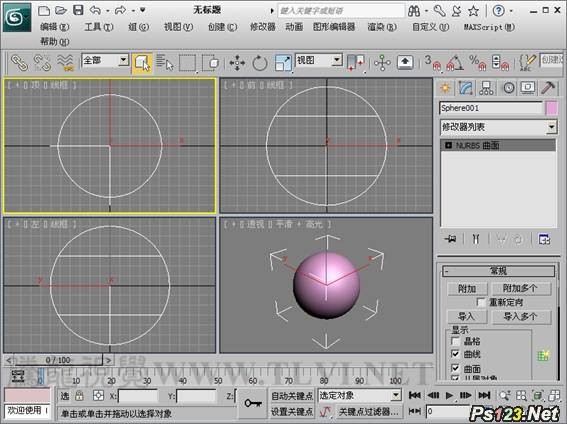This screenshot has height=424, width=567.
Task: Click the Select and Link tool
Action: 19,63
